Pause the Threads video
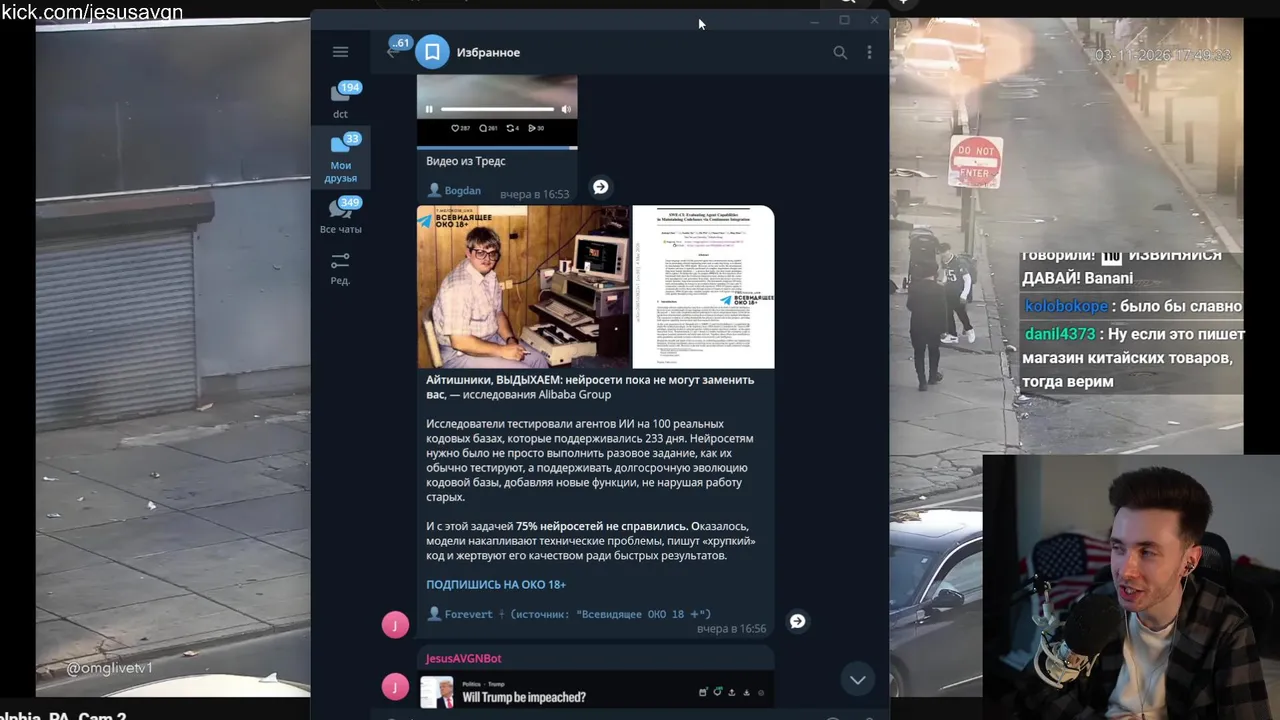Image resolution: width=1280 pixels, height=720 pixels. (x=429, y=109)
